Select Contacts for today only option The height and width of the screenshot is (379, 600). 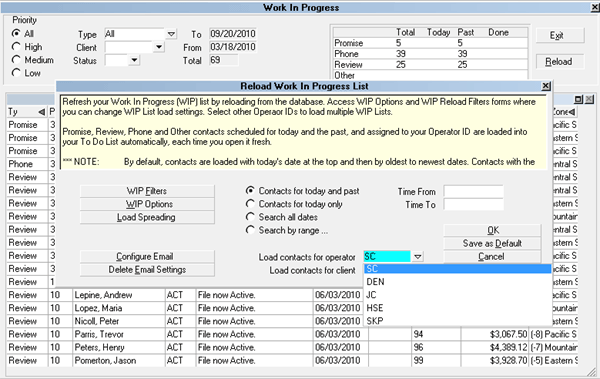[250, 204]
